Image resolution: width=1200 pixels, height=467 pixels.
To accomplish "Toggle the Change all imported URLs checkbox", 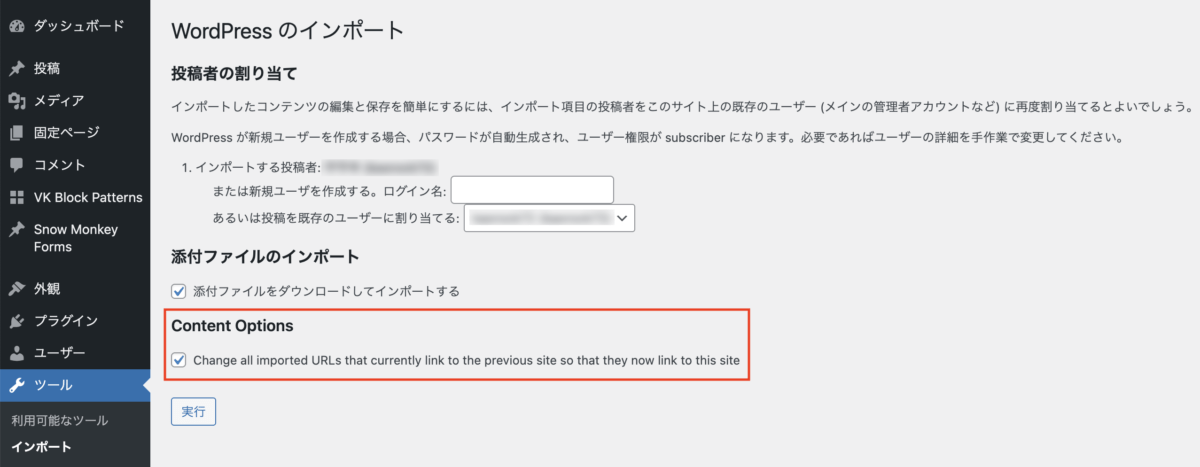I will (179, 360).
